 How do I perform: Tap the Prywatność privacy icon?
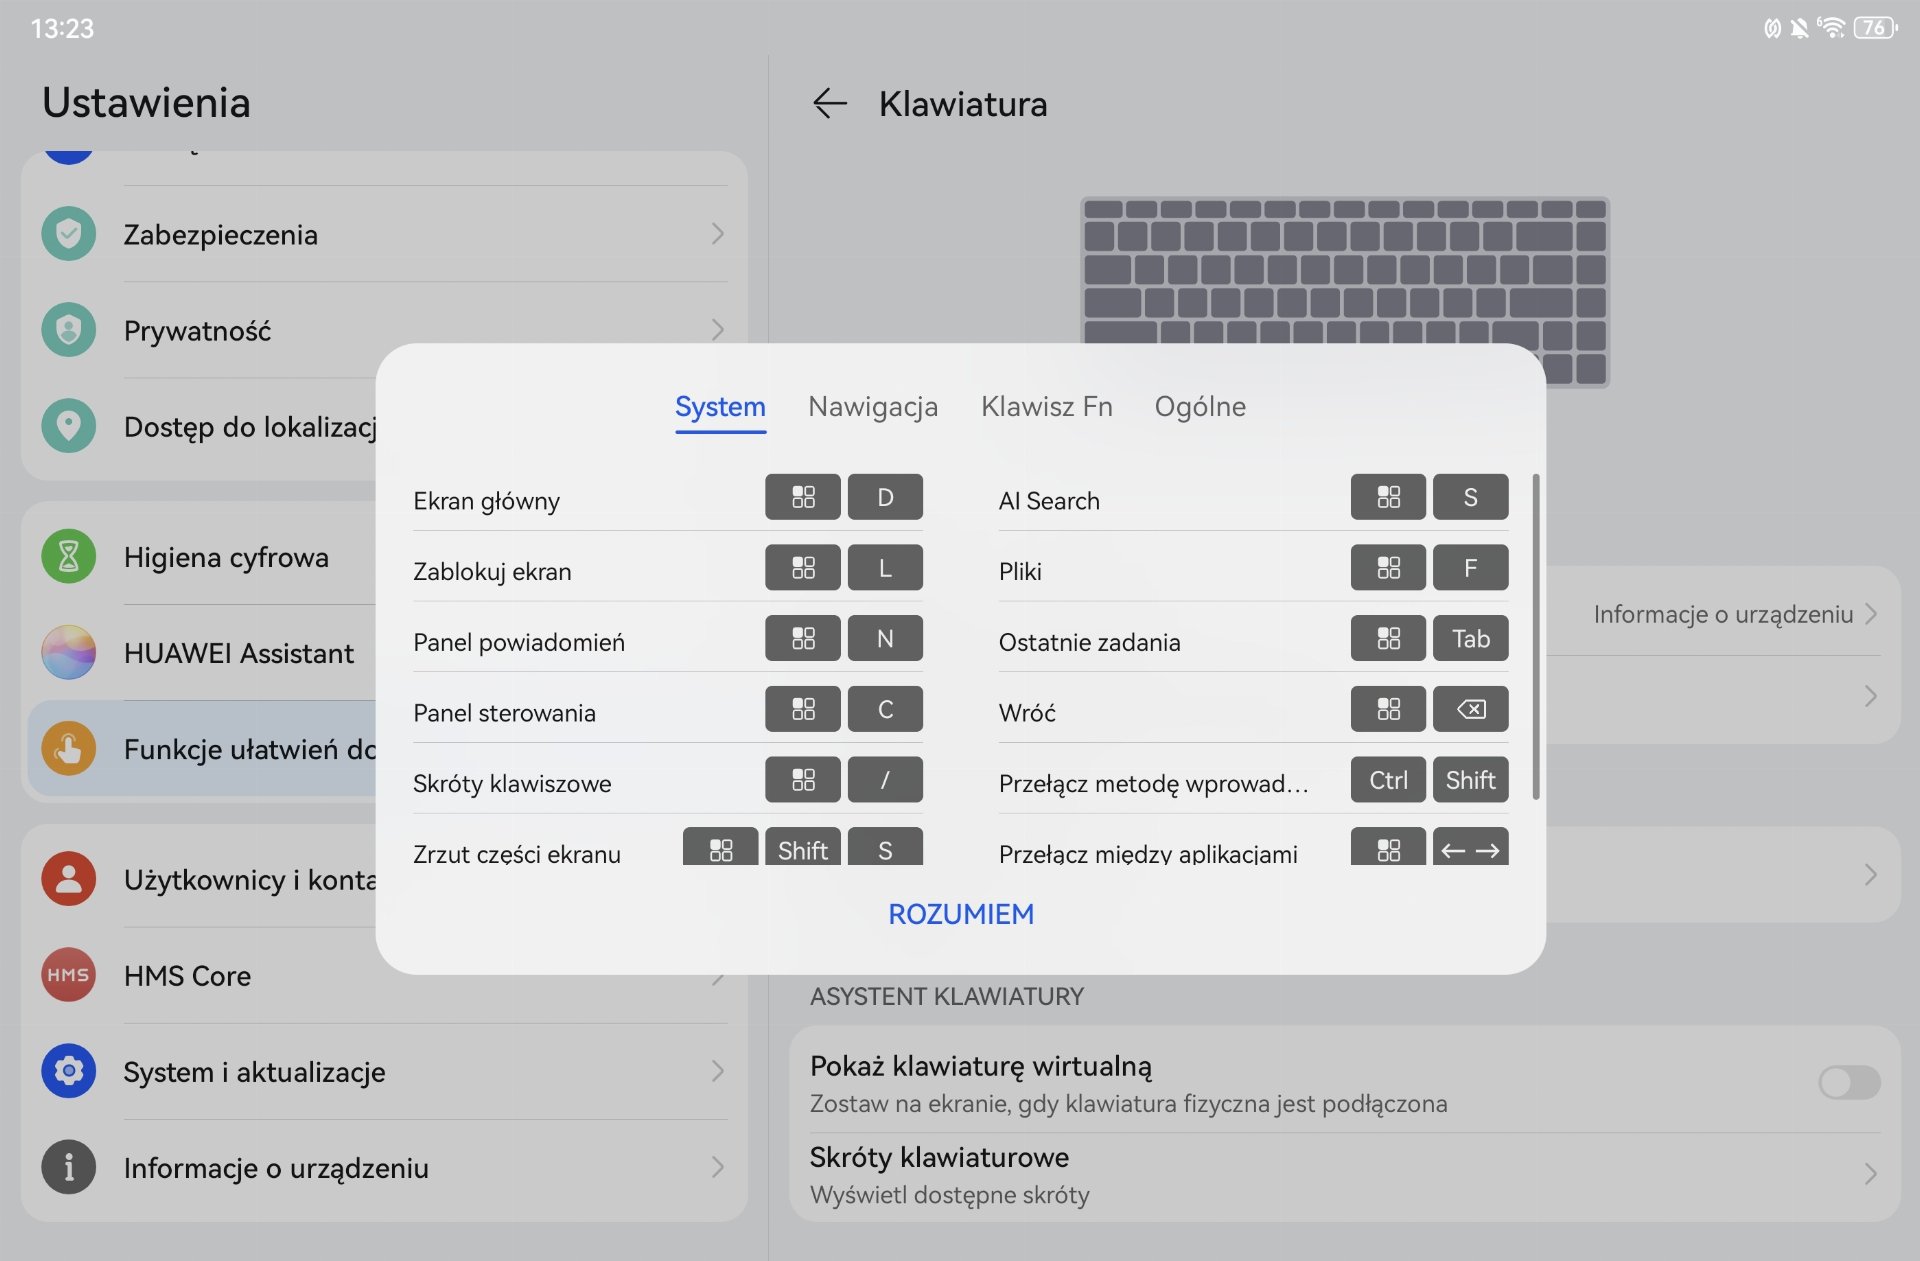tap(68, 330)
